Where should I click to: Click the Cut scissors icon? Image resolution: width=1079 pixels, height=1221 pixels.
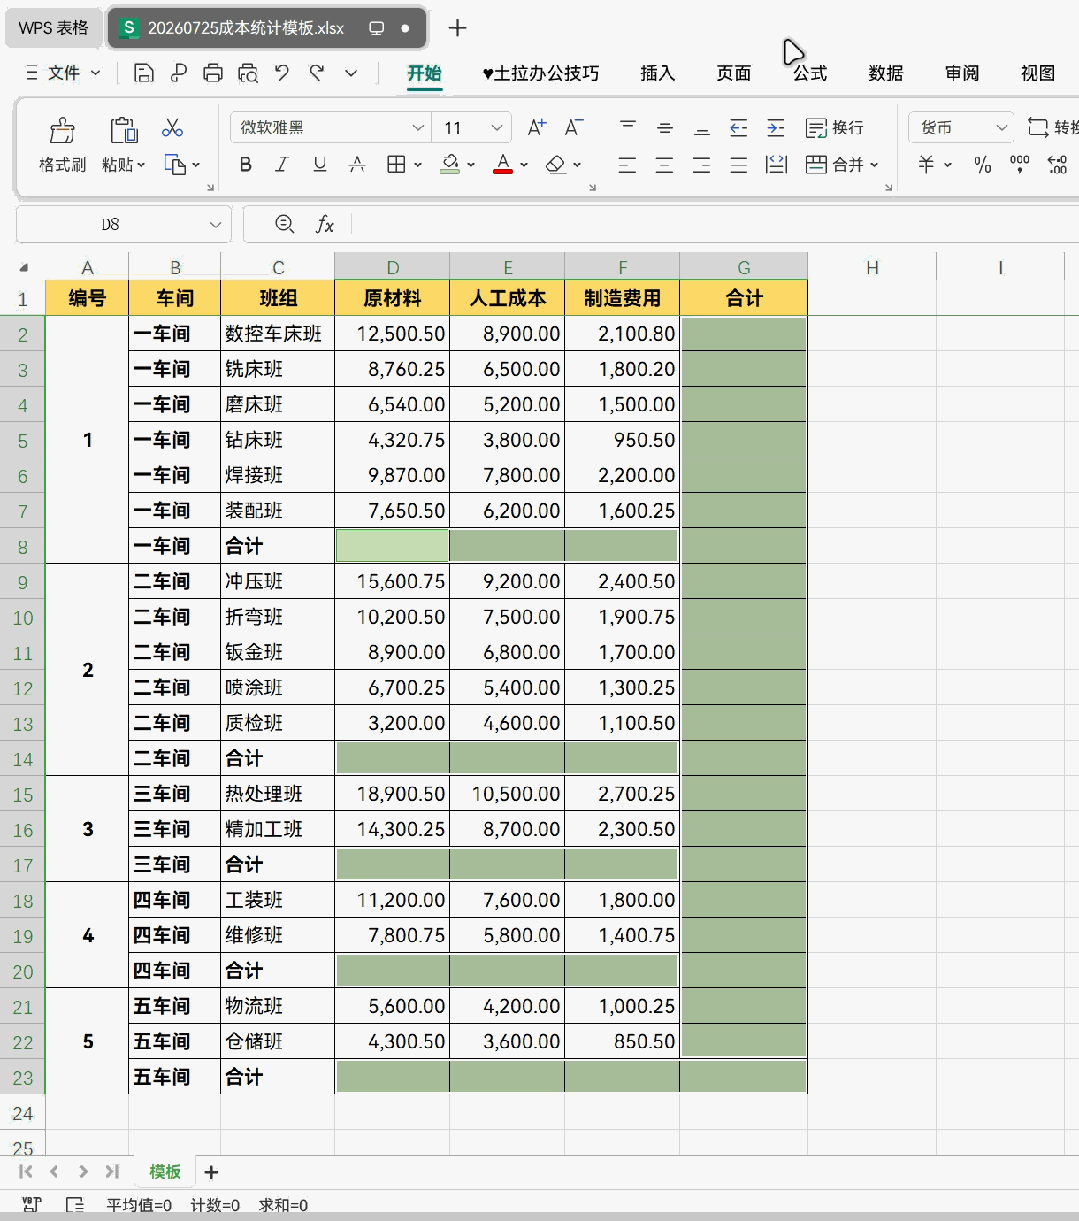(173, 128)
